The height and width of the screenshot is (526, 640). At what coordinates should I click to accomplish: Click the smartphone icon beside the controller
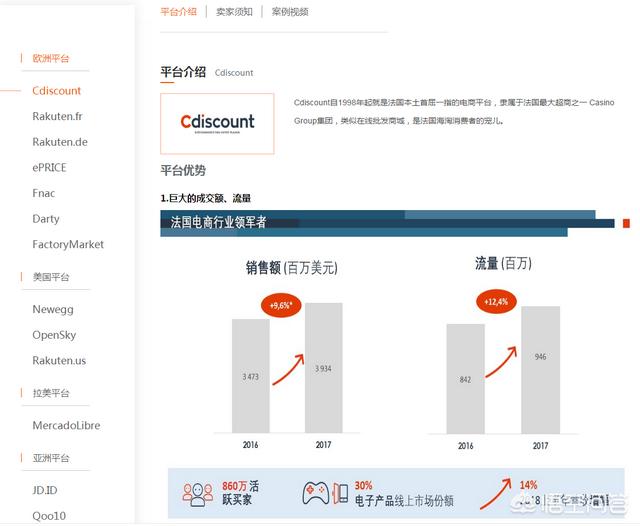point(341,492)
